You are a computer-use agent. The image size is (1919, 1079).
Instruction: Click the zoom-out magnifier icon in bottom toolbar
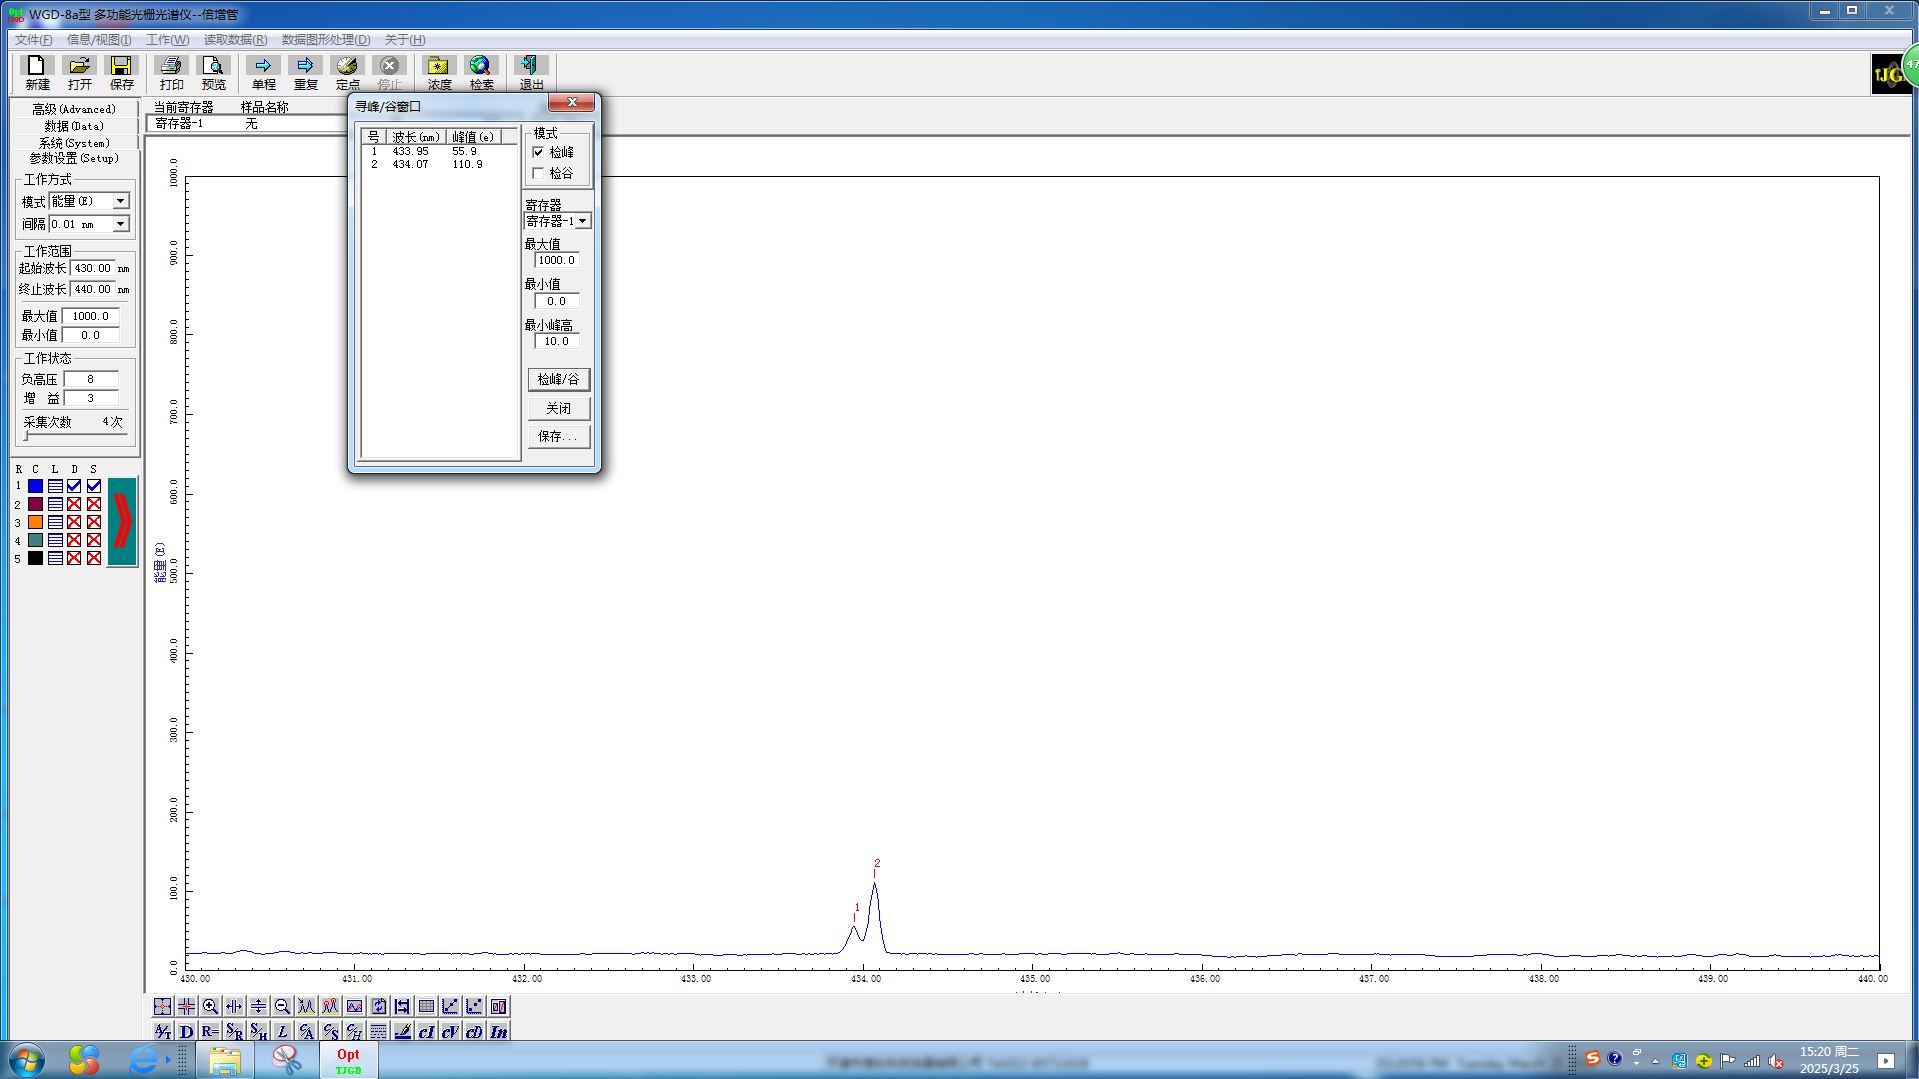pos(282,1006)
